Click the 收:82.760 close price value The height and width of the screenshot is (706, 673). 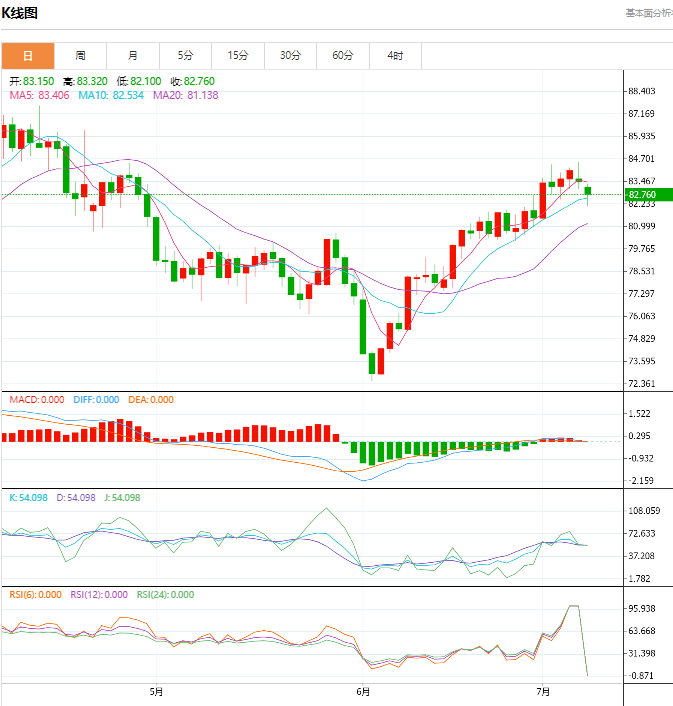pos(193,81)
